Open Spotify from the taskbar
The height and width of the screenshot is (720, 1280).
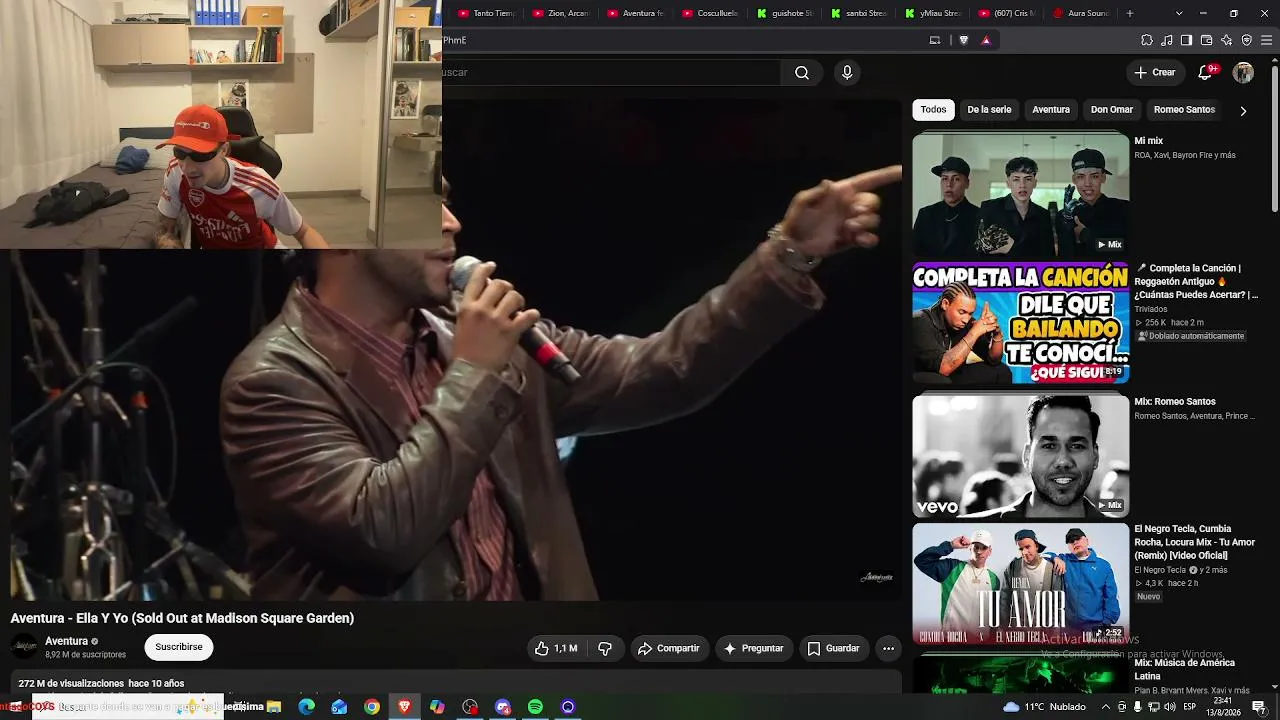[x=535, y=707]
